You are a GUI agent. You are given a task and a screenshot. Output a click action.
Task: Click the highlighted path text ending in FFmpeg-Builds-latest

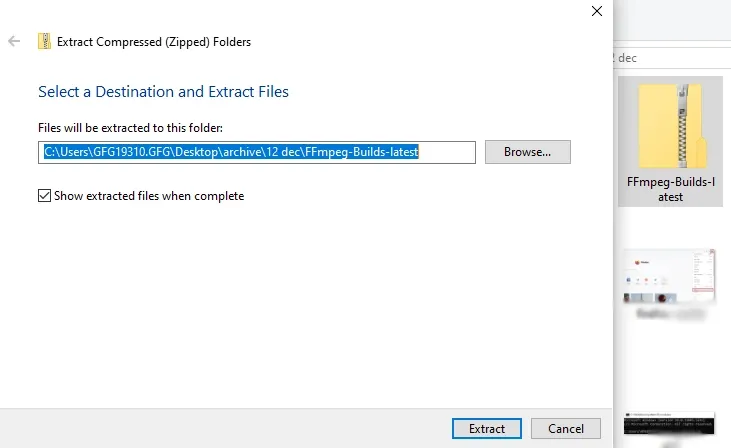[231, 152]
